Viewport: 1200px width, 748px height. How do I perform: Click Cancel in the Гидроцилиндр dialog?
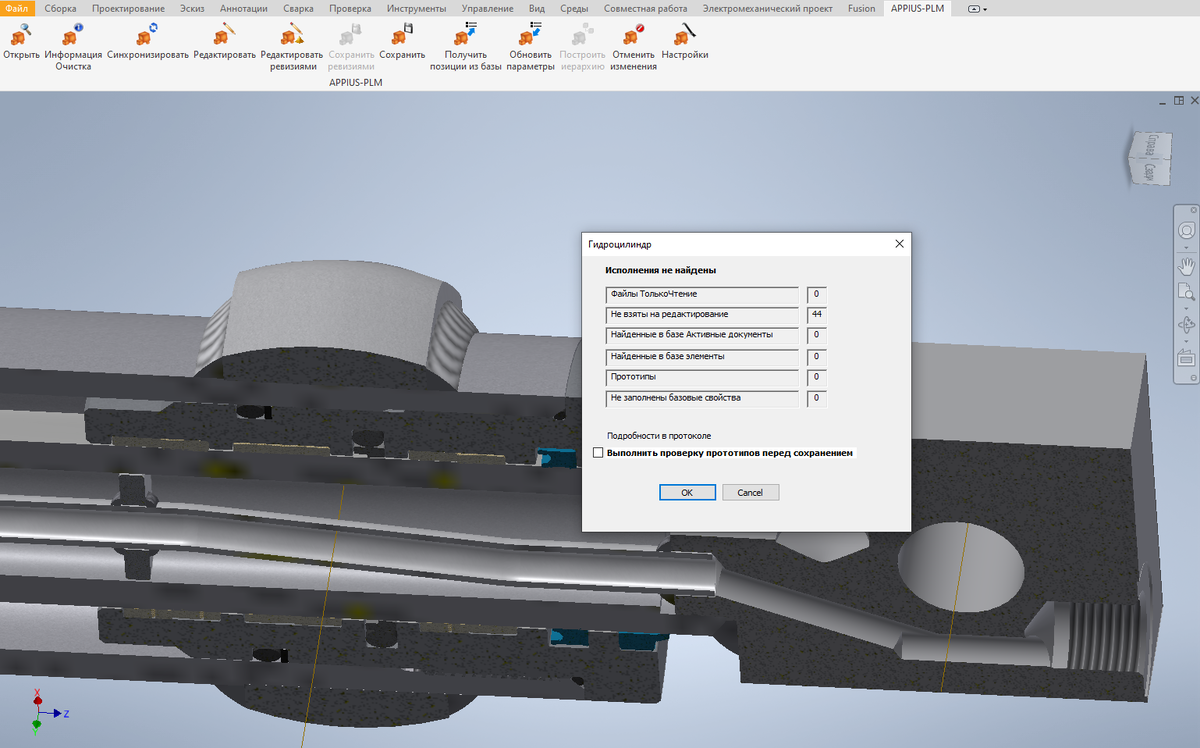click(x=750, y=492)
